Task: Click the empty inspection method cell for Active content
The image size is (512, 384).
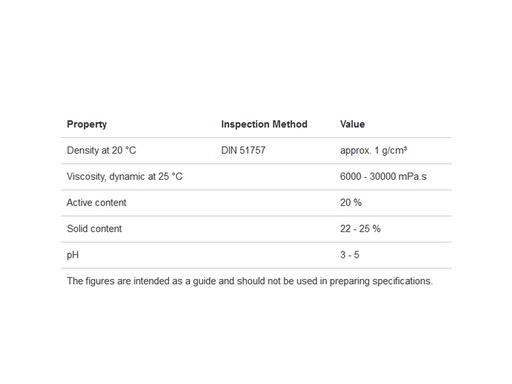Action: pos(275,203)
